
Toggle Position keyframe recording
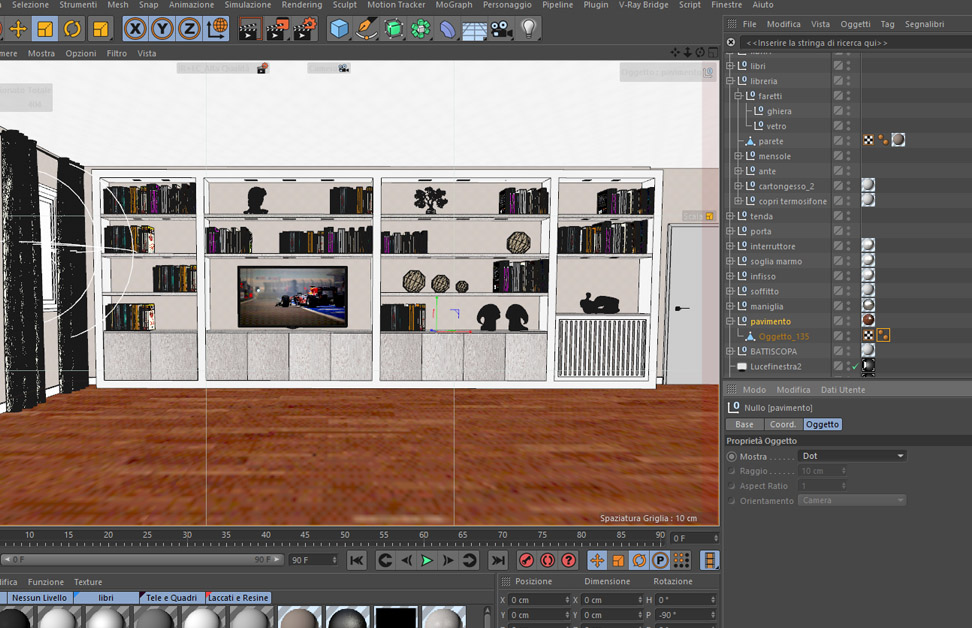597,560
